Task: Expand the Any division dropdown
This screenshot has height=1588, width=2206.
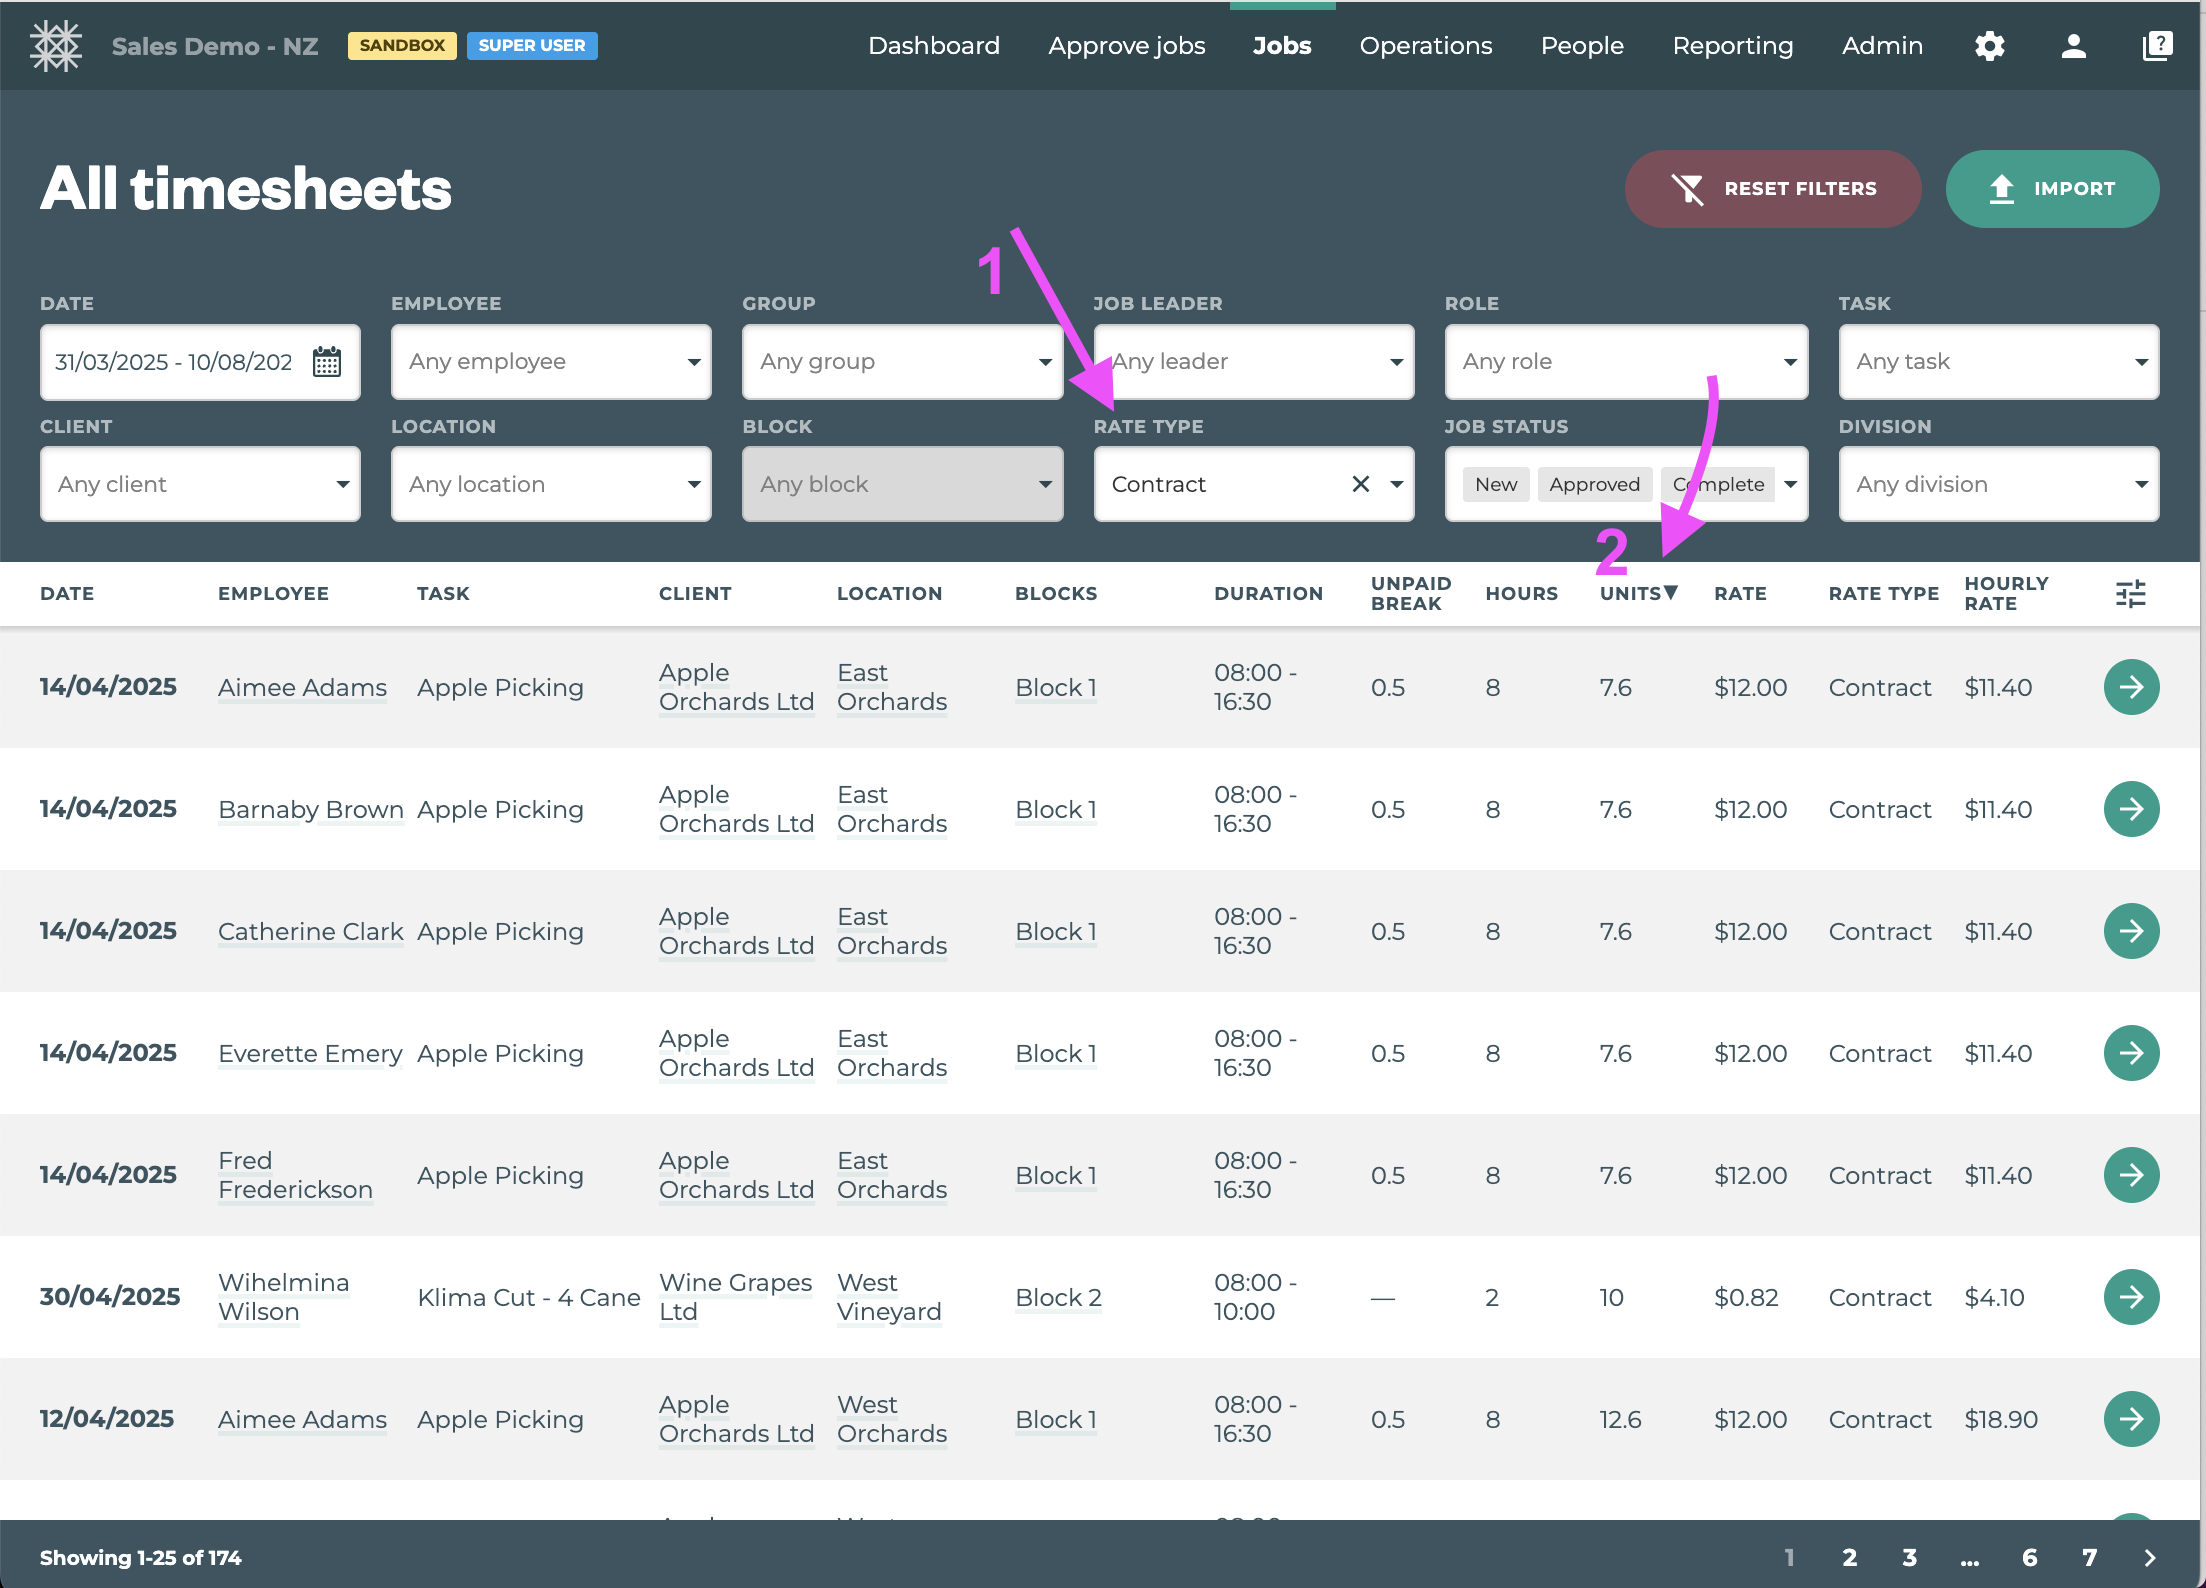Action: (1998, 485)
